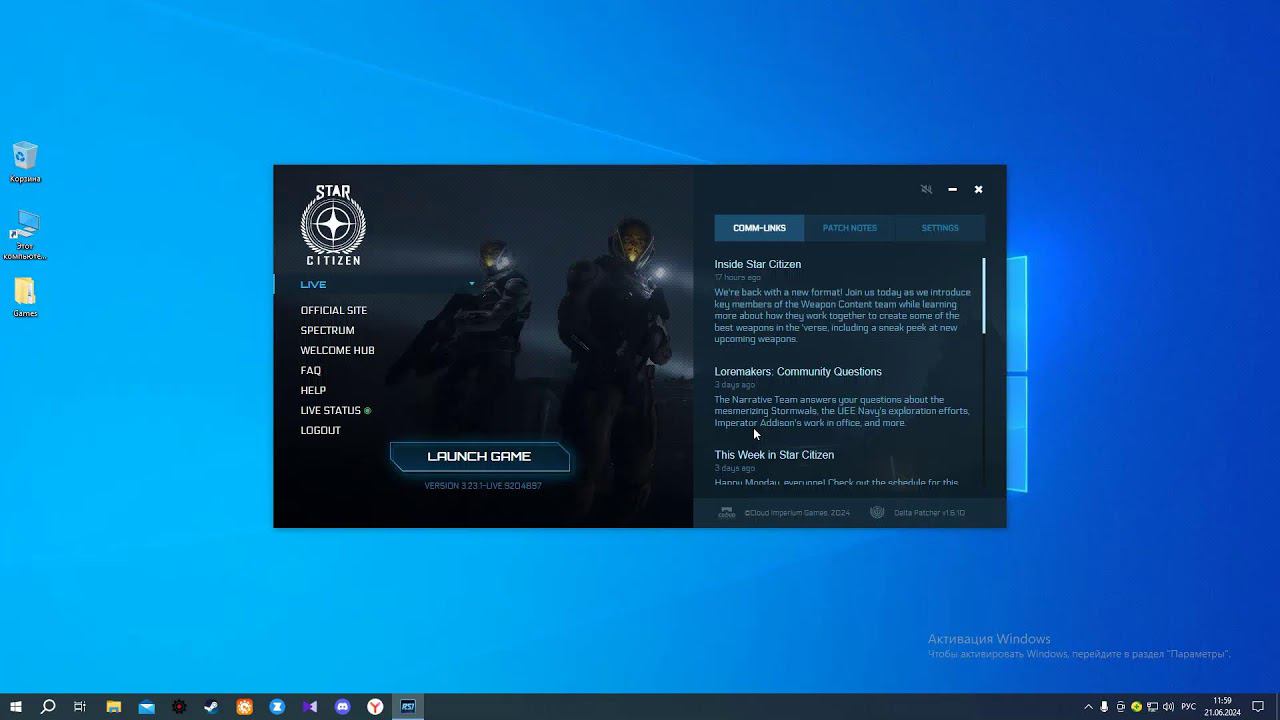
Task: Click the comm-links scrollbar thumb
Action: pos(984,295)
